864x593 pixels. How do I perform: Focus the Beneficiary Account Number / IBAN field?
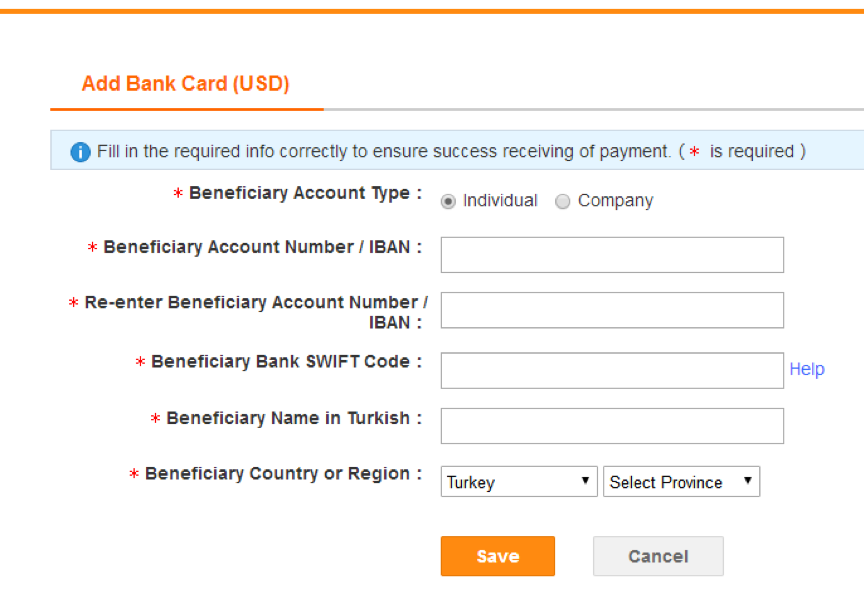pos(612,255)
